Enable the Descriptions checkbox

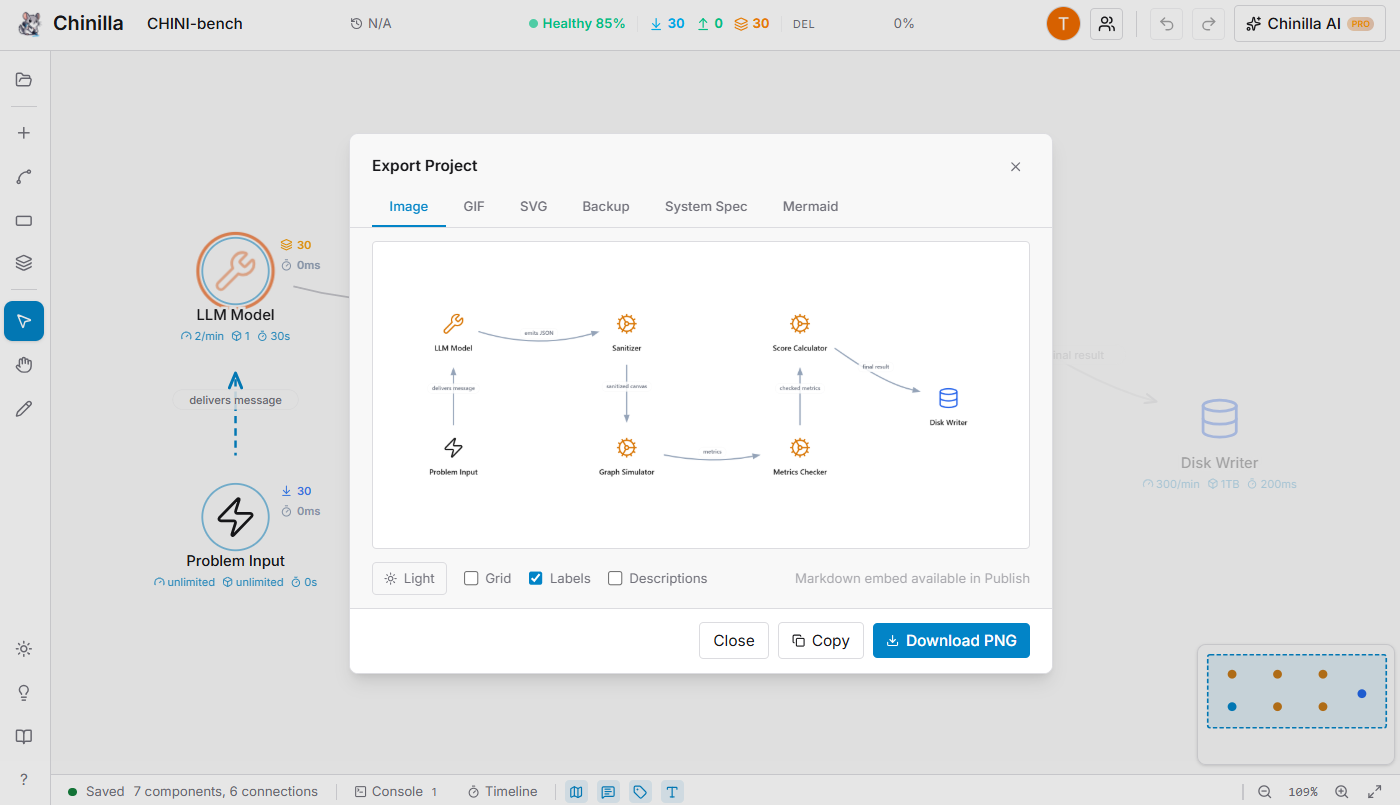614,578
